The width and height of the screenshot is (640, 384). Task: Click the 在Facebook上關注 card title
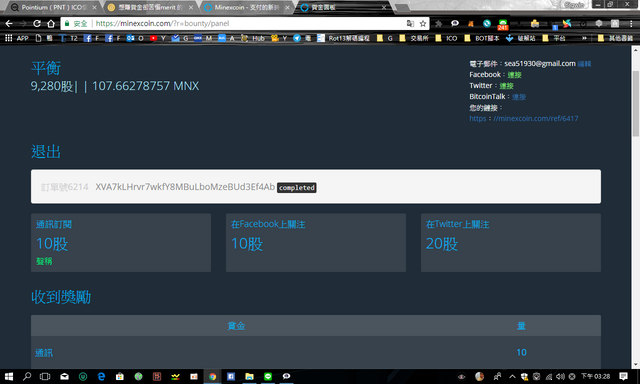coord(268,224)
